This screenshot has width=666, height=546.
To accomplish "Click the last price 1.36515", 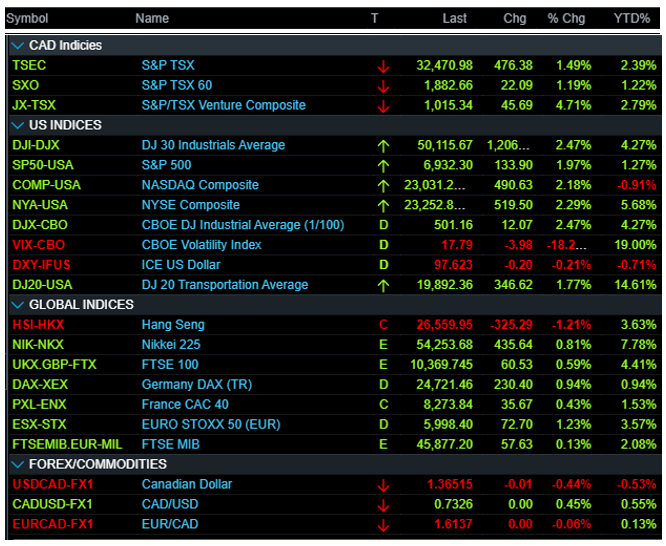I will [450, 485].
